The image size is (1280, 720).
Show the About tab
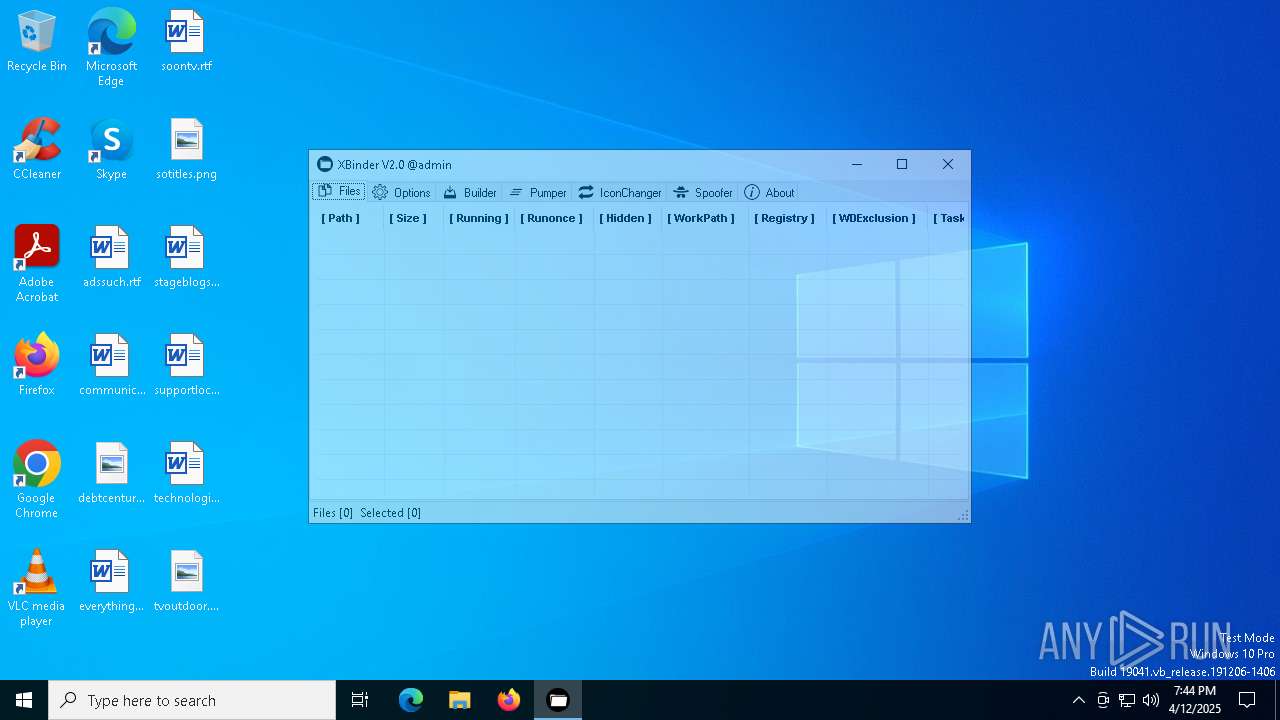(769, 192)
